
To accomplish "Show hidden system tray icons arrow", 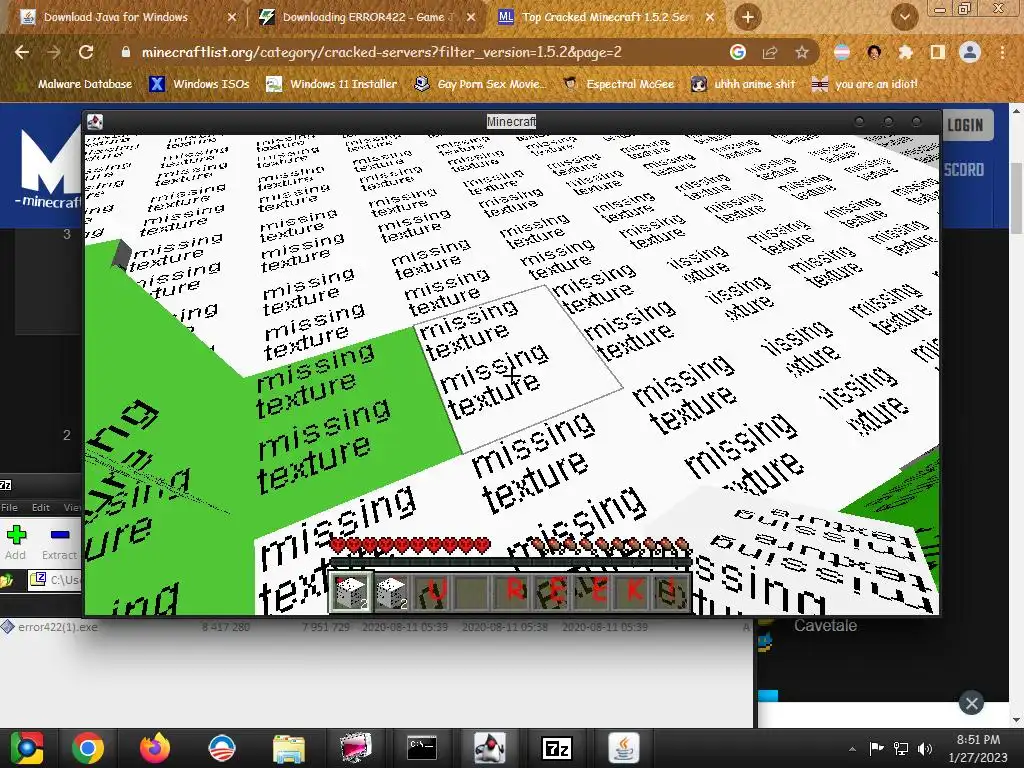I will (x=852, y=749).
